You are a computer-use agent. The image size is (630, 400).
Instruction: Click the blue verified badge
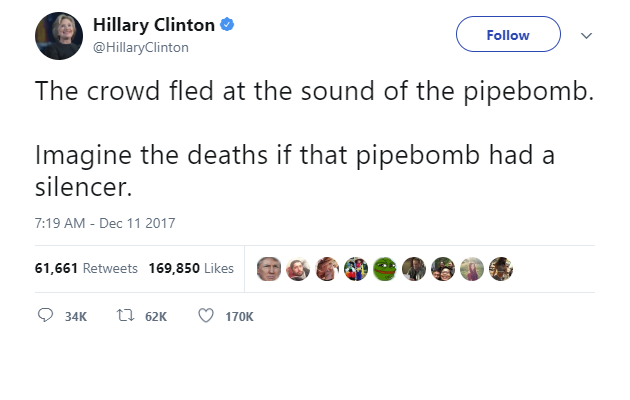(227, 25)
